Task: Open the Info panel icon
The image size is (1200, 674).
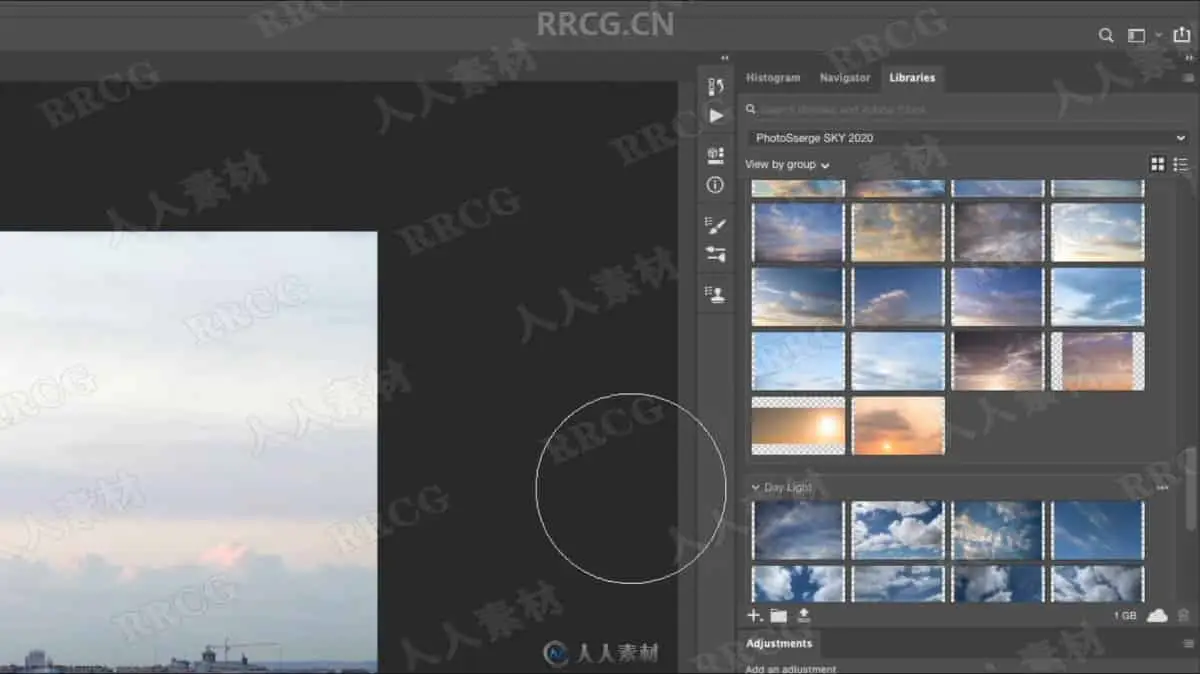Action: point(715,185)
